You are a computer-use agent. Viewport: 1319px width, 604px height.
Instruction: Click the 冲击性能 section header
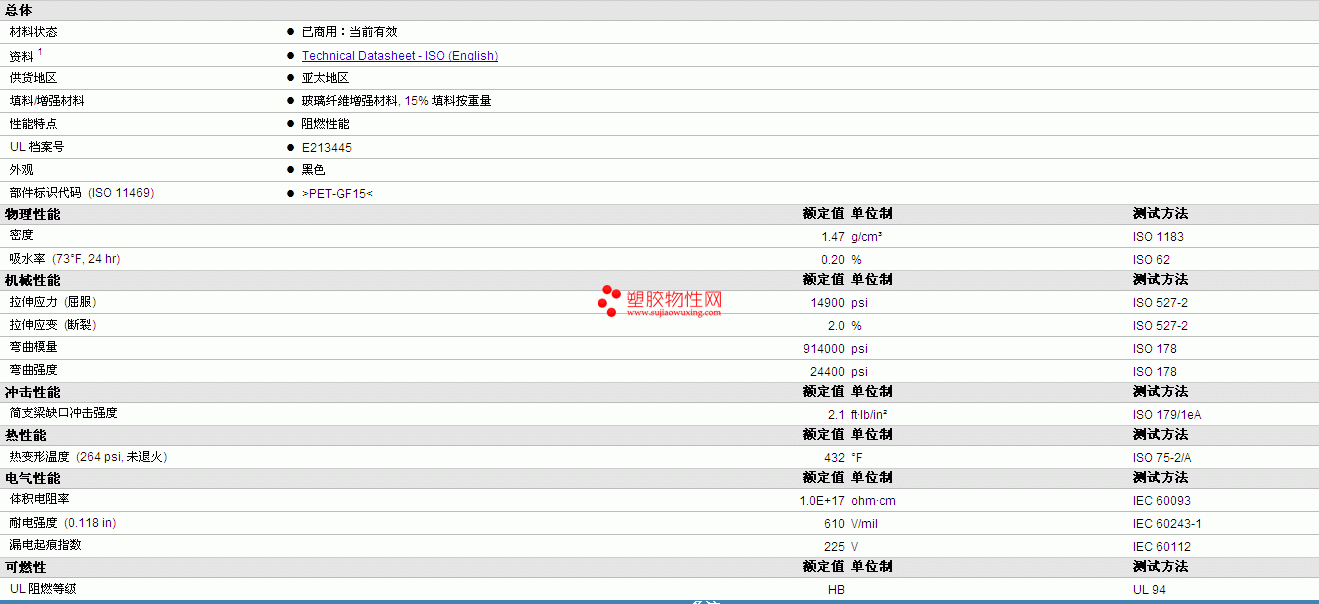(32, 392)
